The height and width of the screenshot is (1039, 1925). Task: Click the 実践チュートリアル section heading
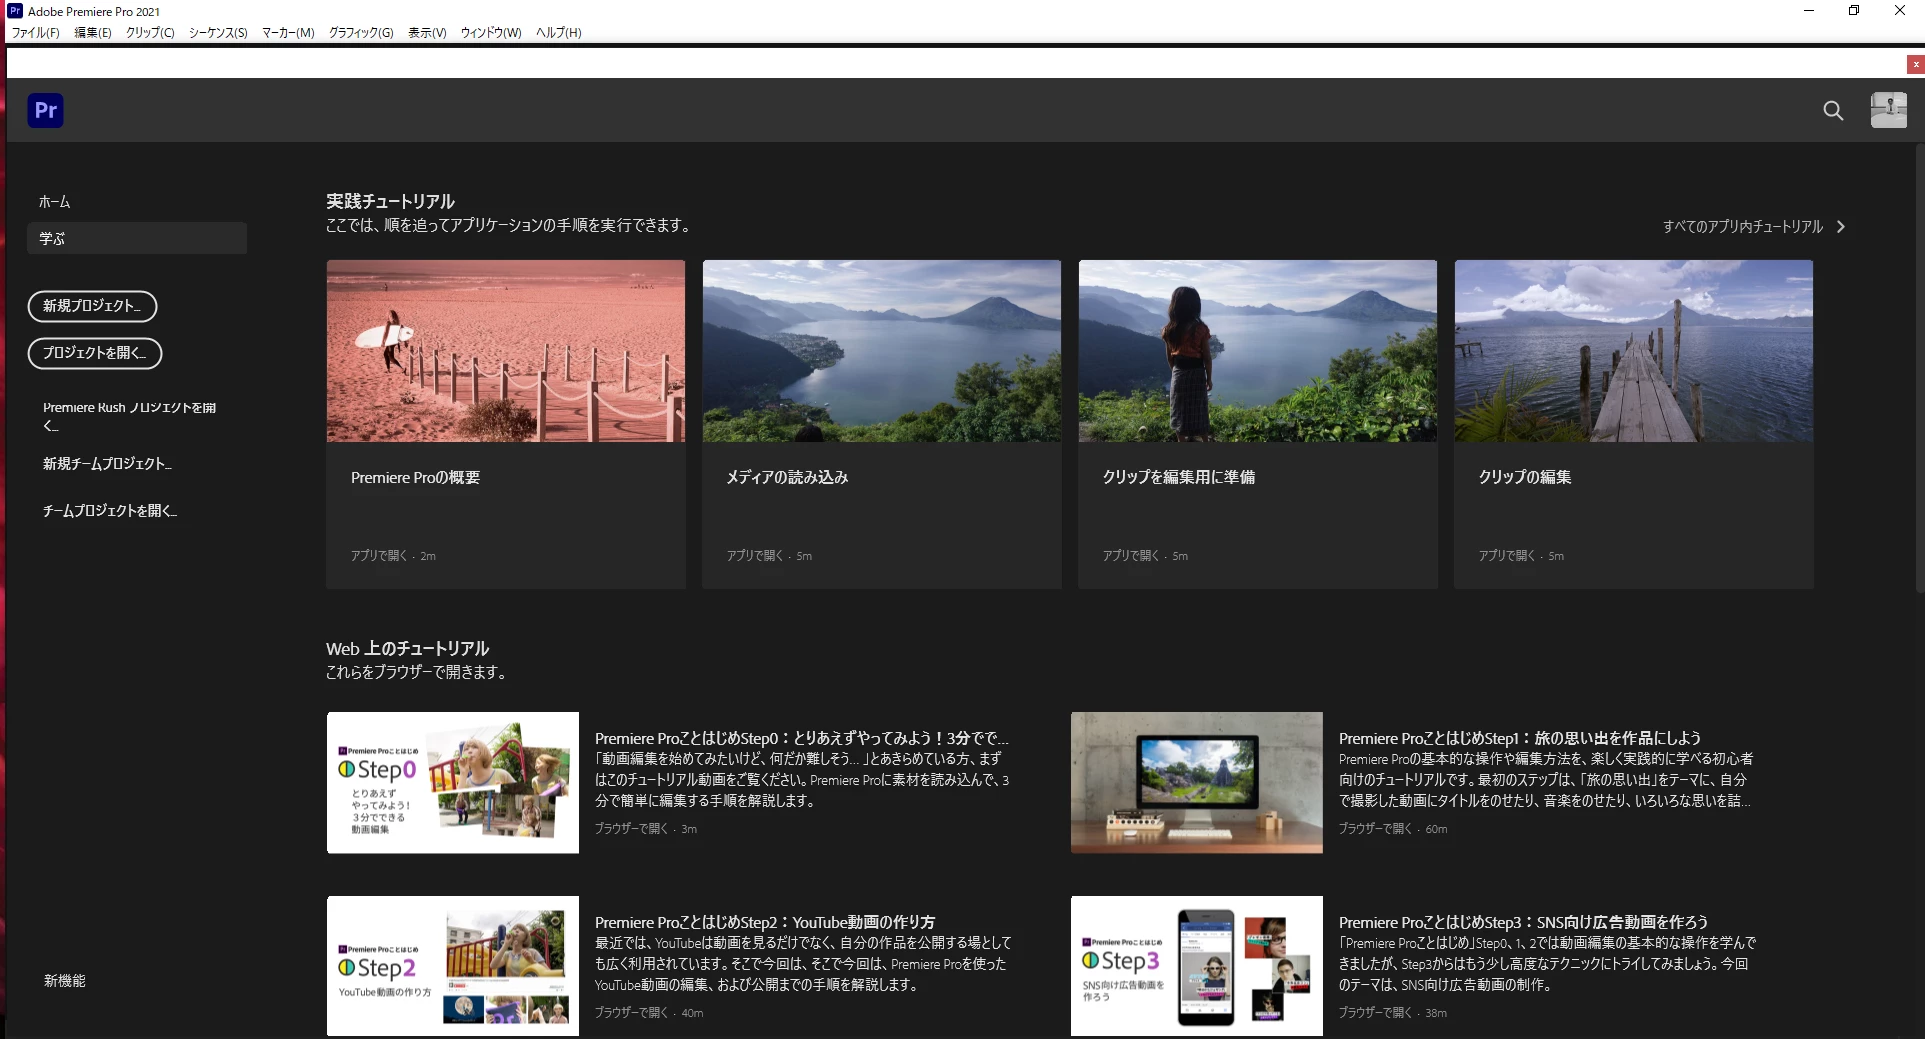click(390, 202)
